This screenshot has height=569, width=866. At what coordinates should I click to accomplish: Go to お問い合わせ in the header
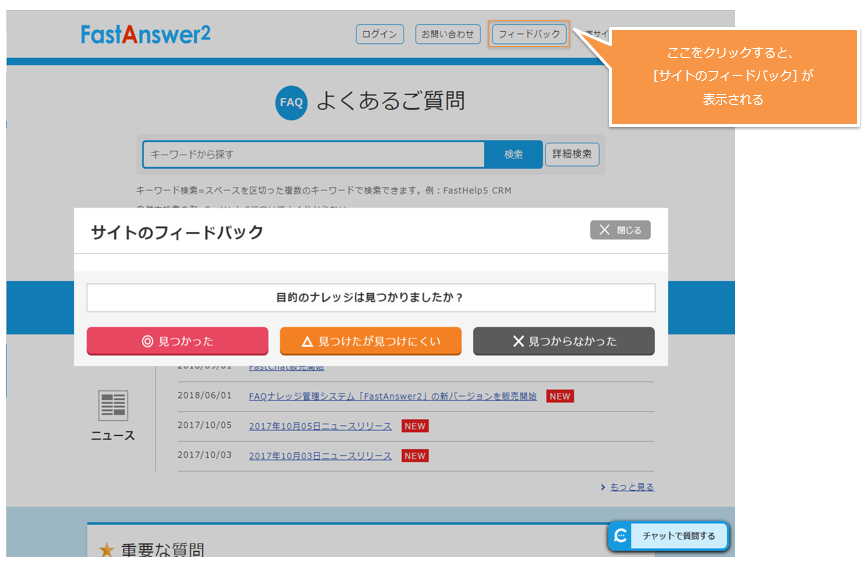pos(447,34)
